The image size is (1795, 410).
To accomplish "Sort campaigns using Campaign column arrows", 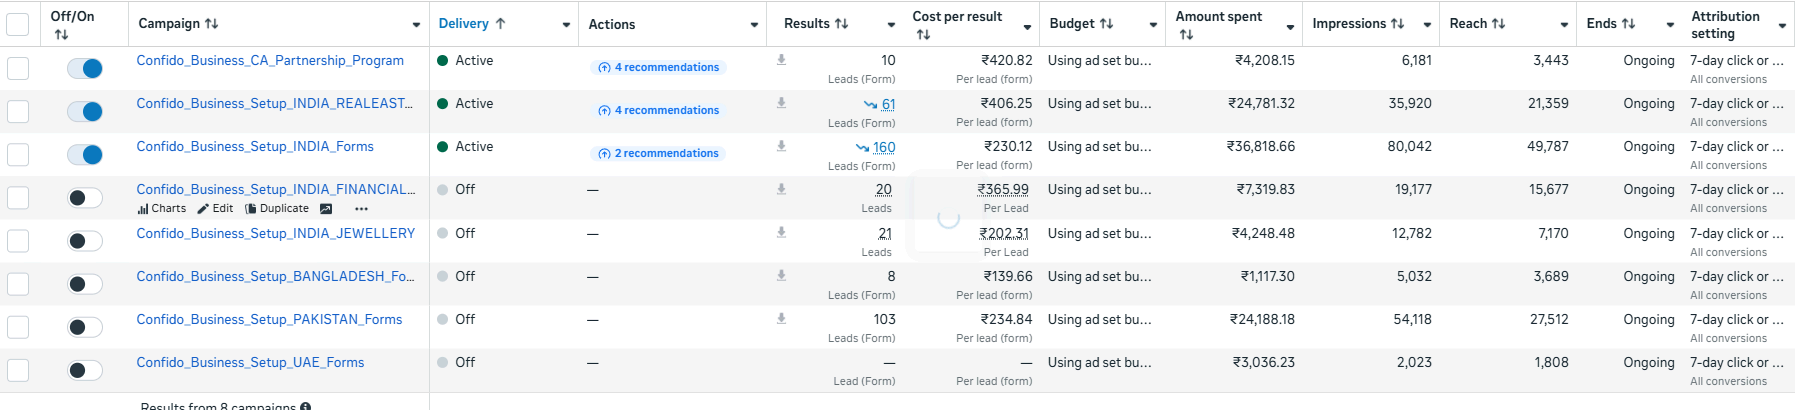I will pyautogui.click(x=211, y=24).
